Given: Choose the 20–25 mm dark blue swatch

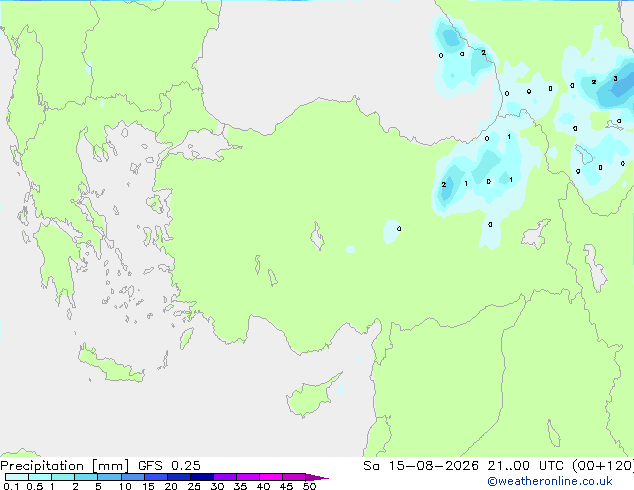Looking at the screenshot, I should click(x=178, y=477).
